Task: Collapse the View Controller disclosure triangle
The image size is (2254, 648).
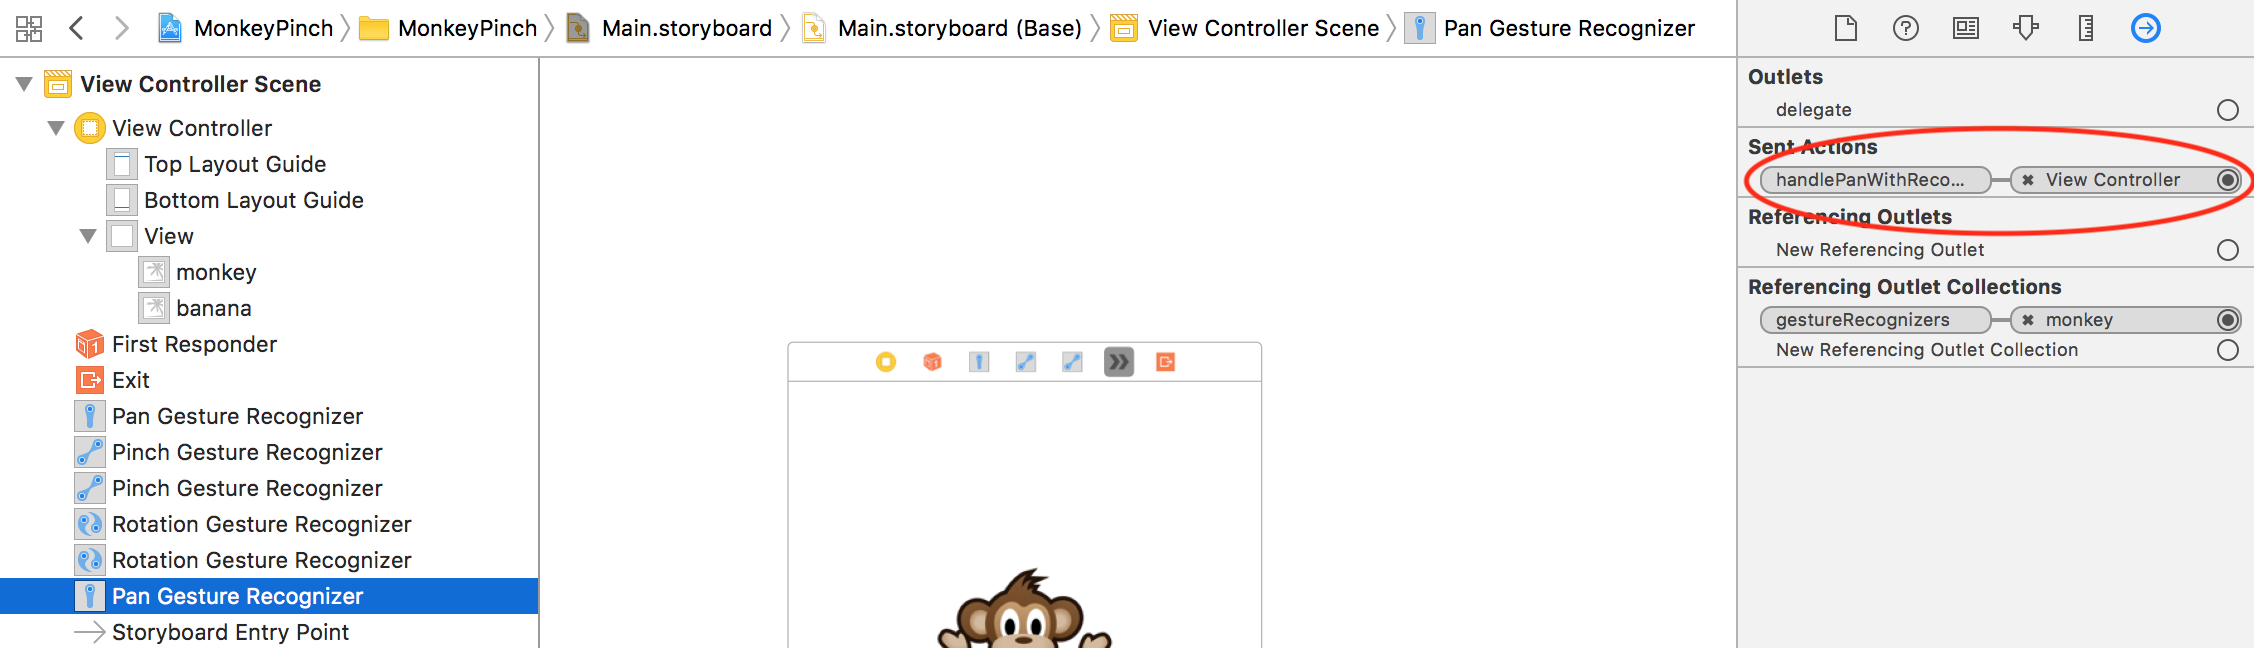Action: coord(56,128)
